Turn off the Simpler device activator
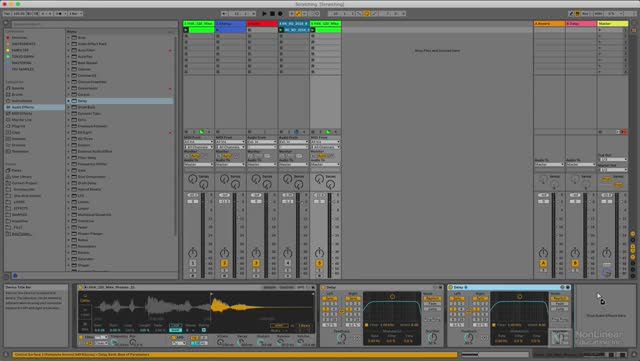The height and width of the screenshot is (361, 640). pyautogui.click(x=81, y=287)
